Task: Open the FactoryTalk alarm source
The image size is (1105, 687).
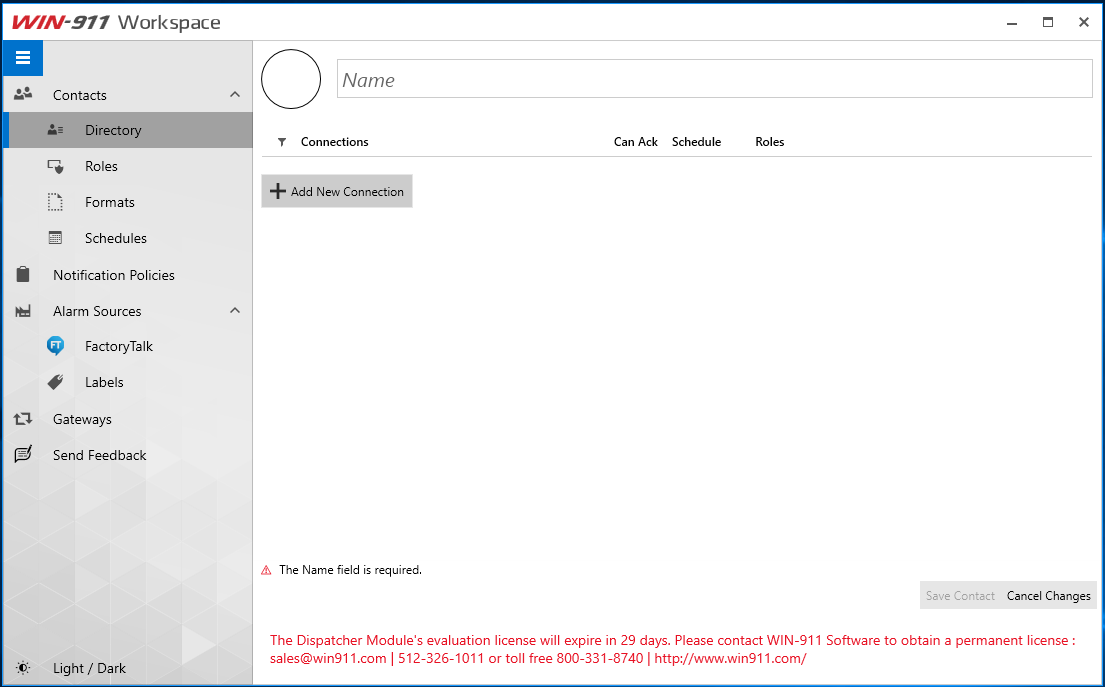Action: point(128,346)
